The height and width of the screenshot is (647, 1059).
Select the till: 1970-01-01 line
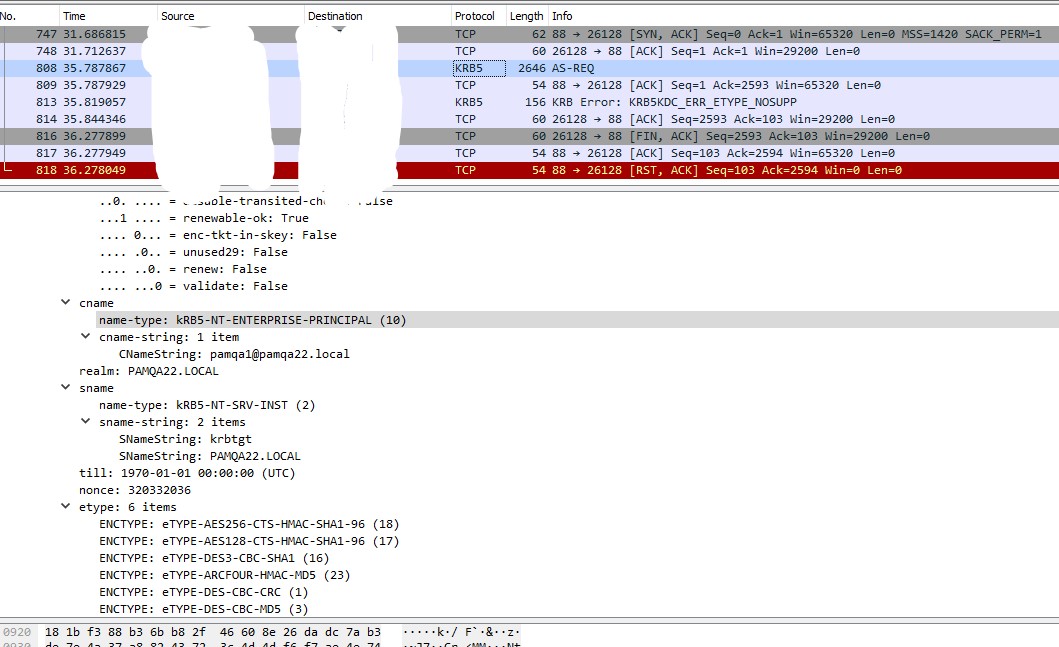(187, 473)
